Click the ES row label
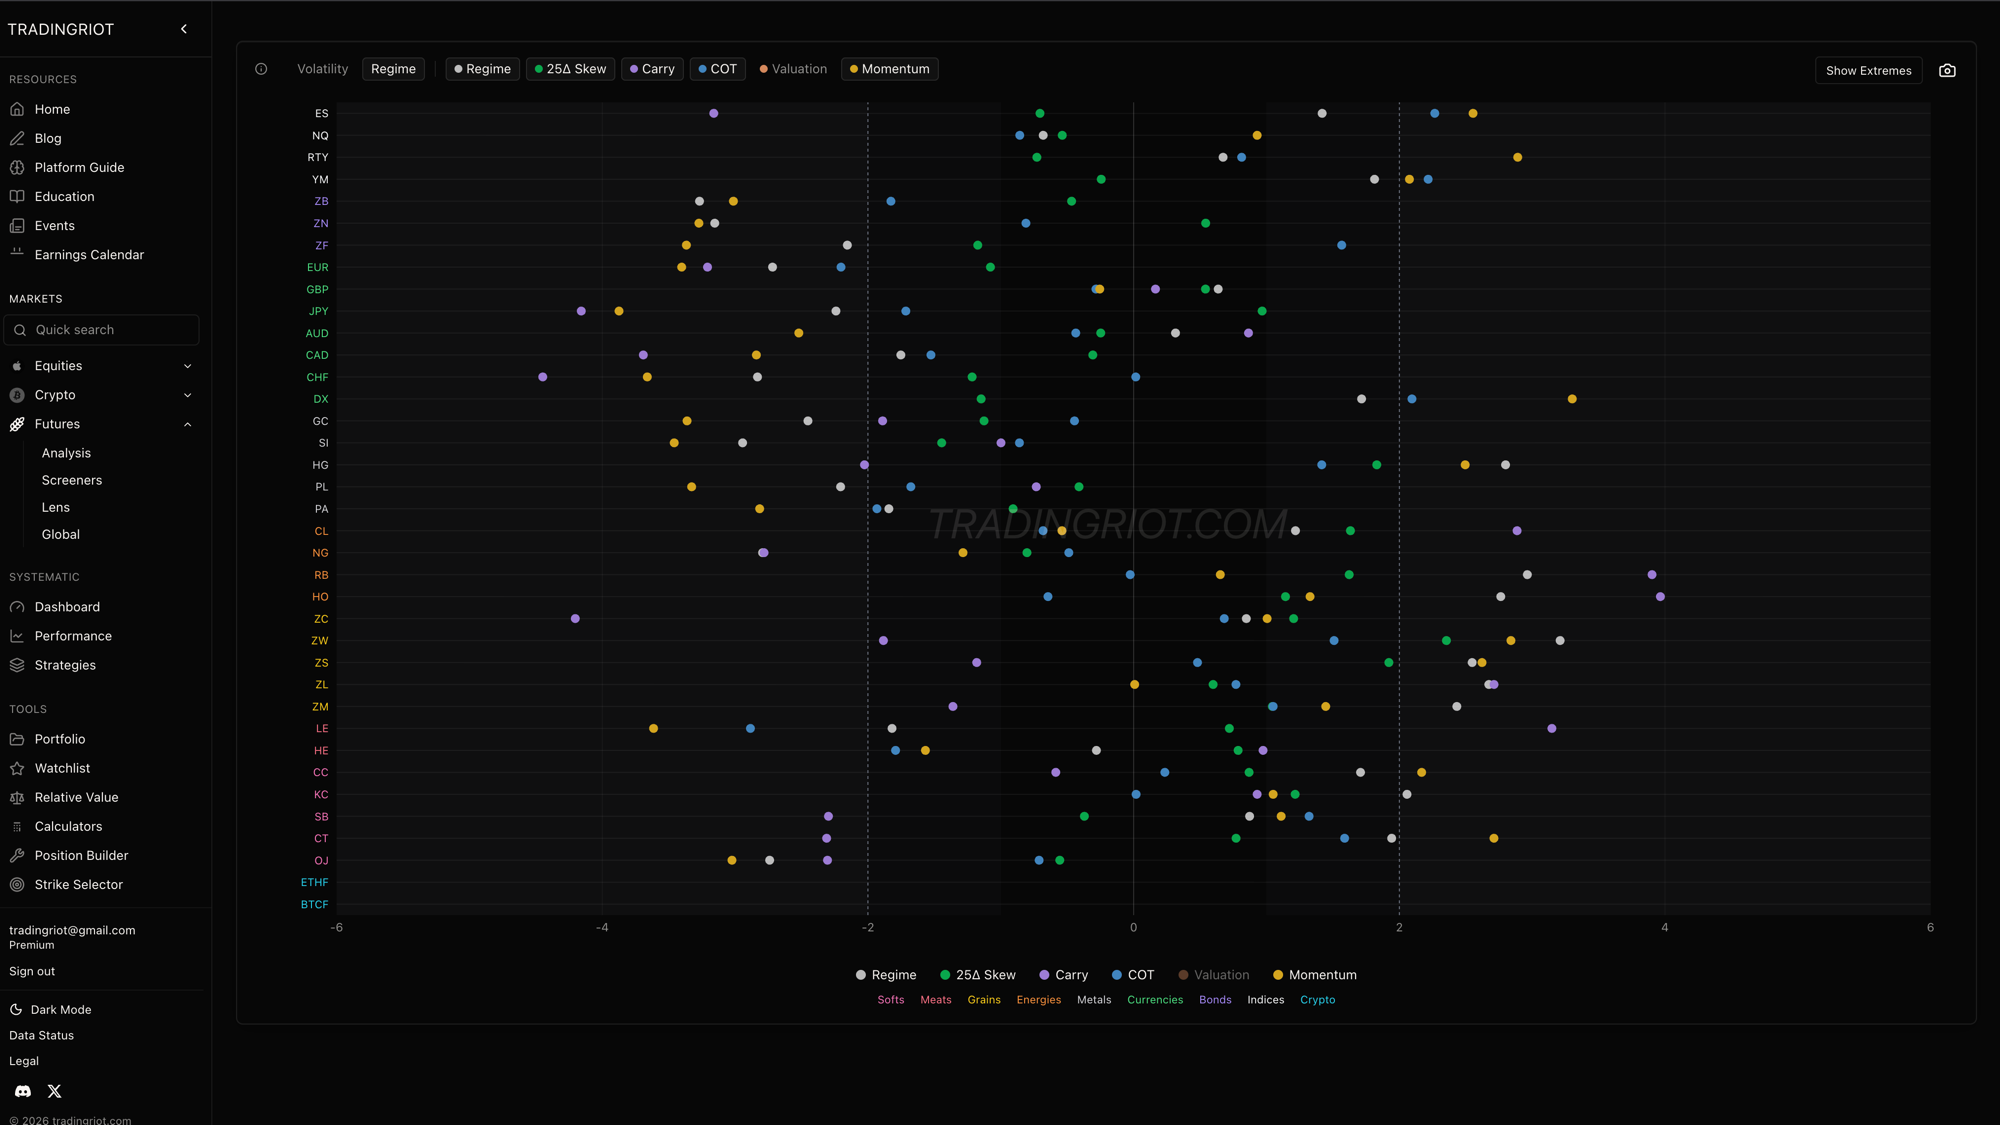This screenshot has width=2000, height=1125. point(321,114)
